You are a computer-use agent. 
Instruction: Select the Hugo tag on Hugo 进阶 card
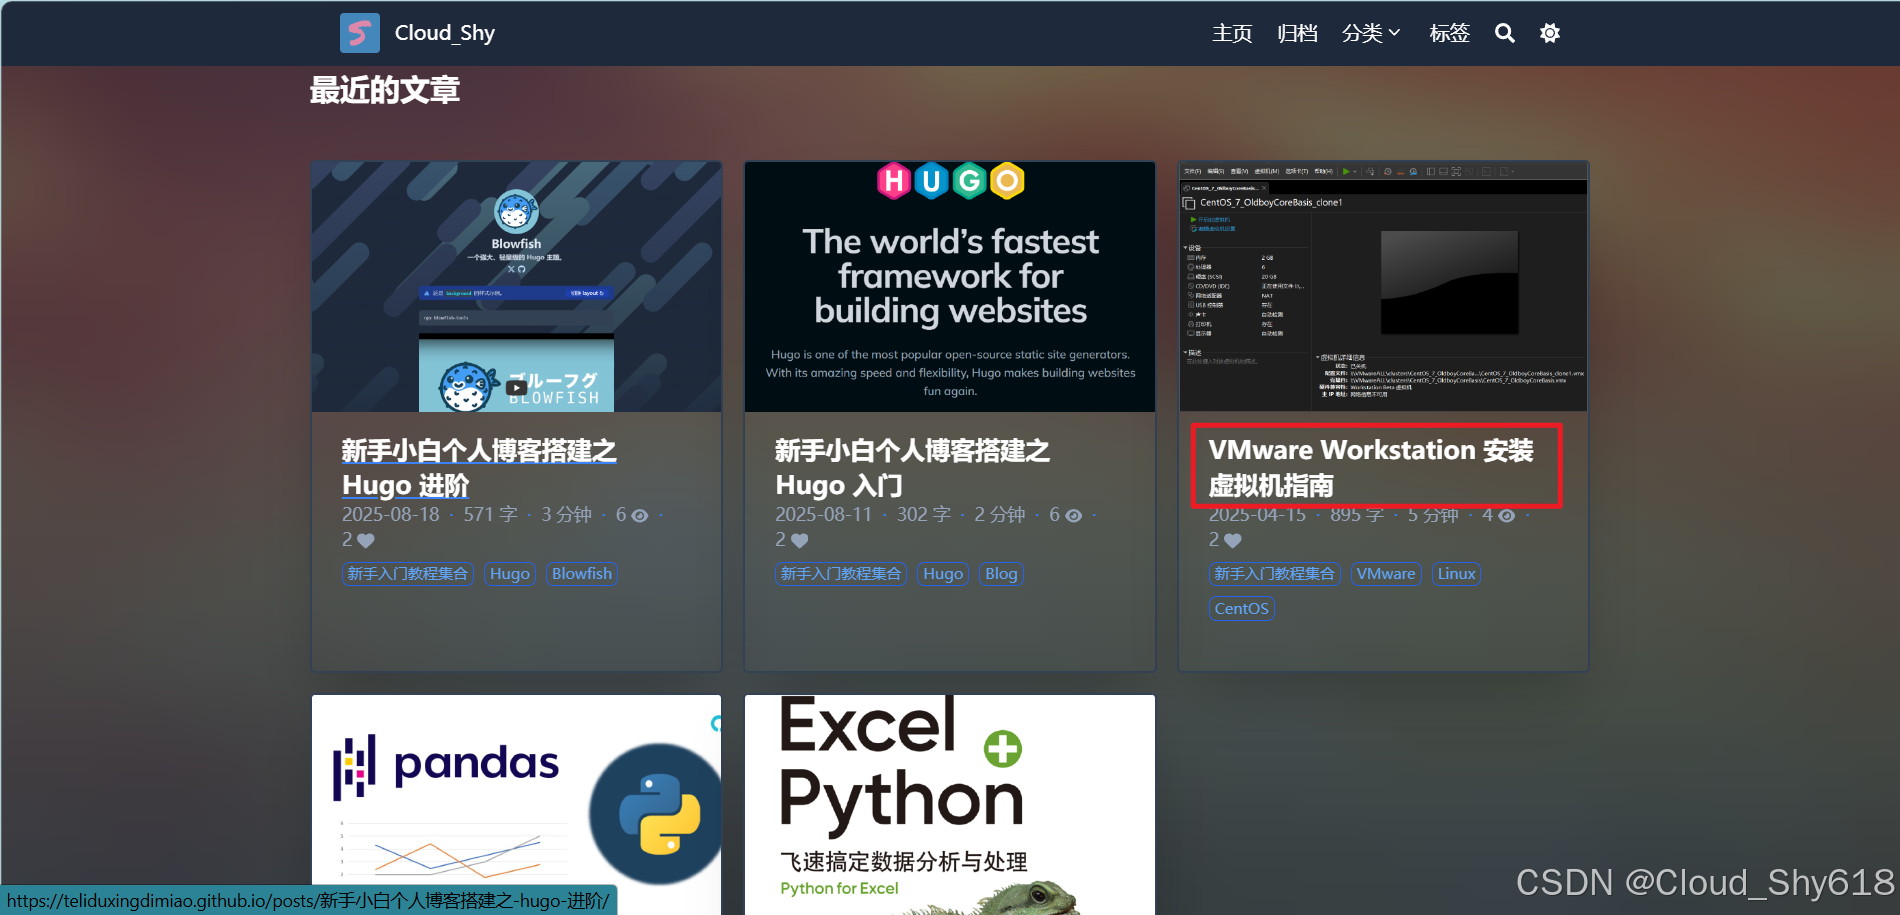coord(510,574)
